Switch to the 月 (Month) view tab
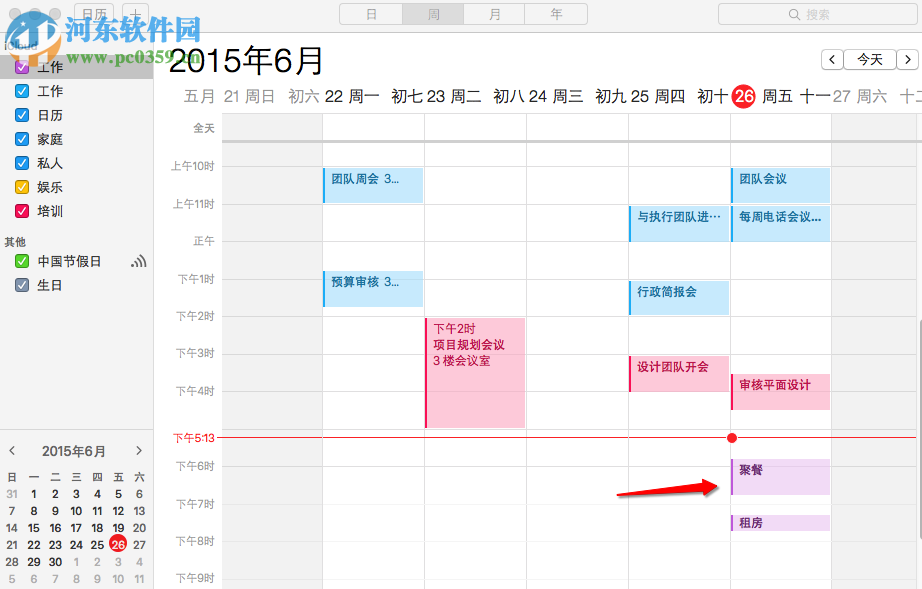 494,14
